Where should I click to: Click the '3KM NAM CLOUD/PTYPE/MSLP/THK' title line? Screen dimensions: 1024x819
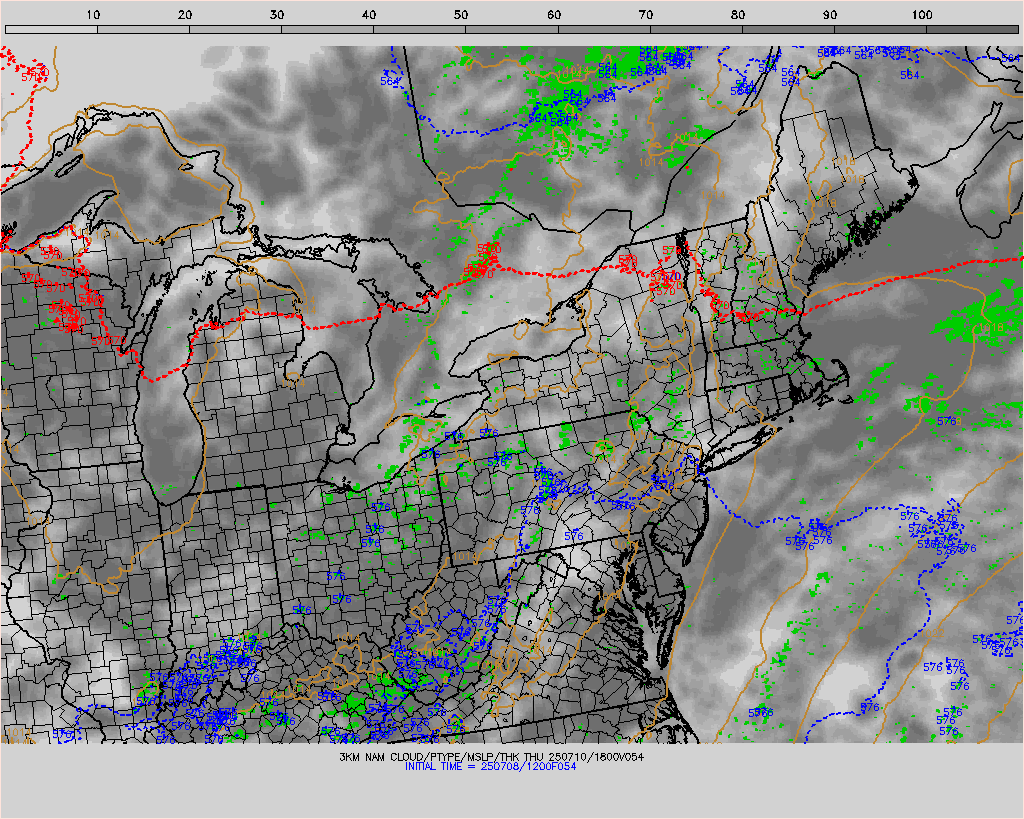tap(491, 757)
